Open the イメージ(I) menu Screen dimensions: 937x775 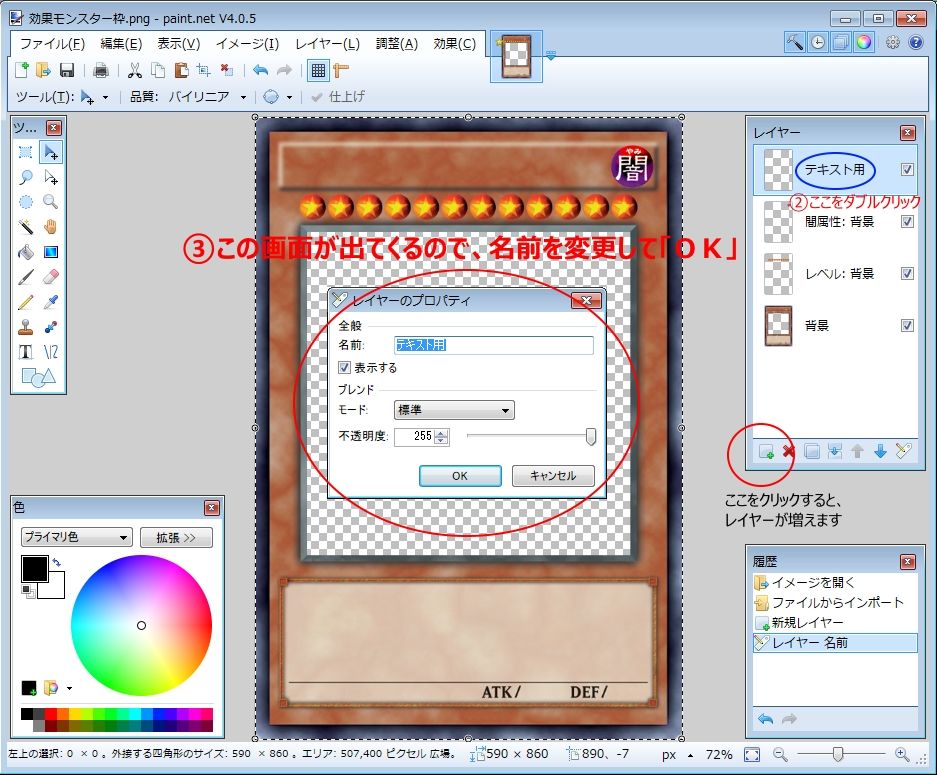(247, 44)
